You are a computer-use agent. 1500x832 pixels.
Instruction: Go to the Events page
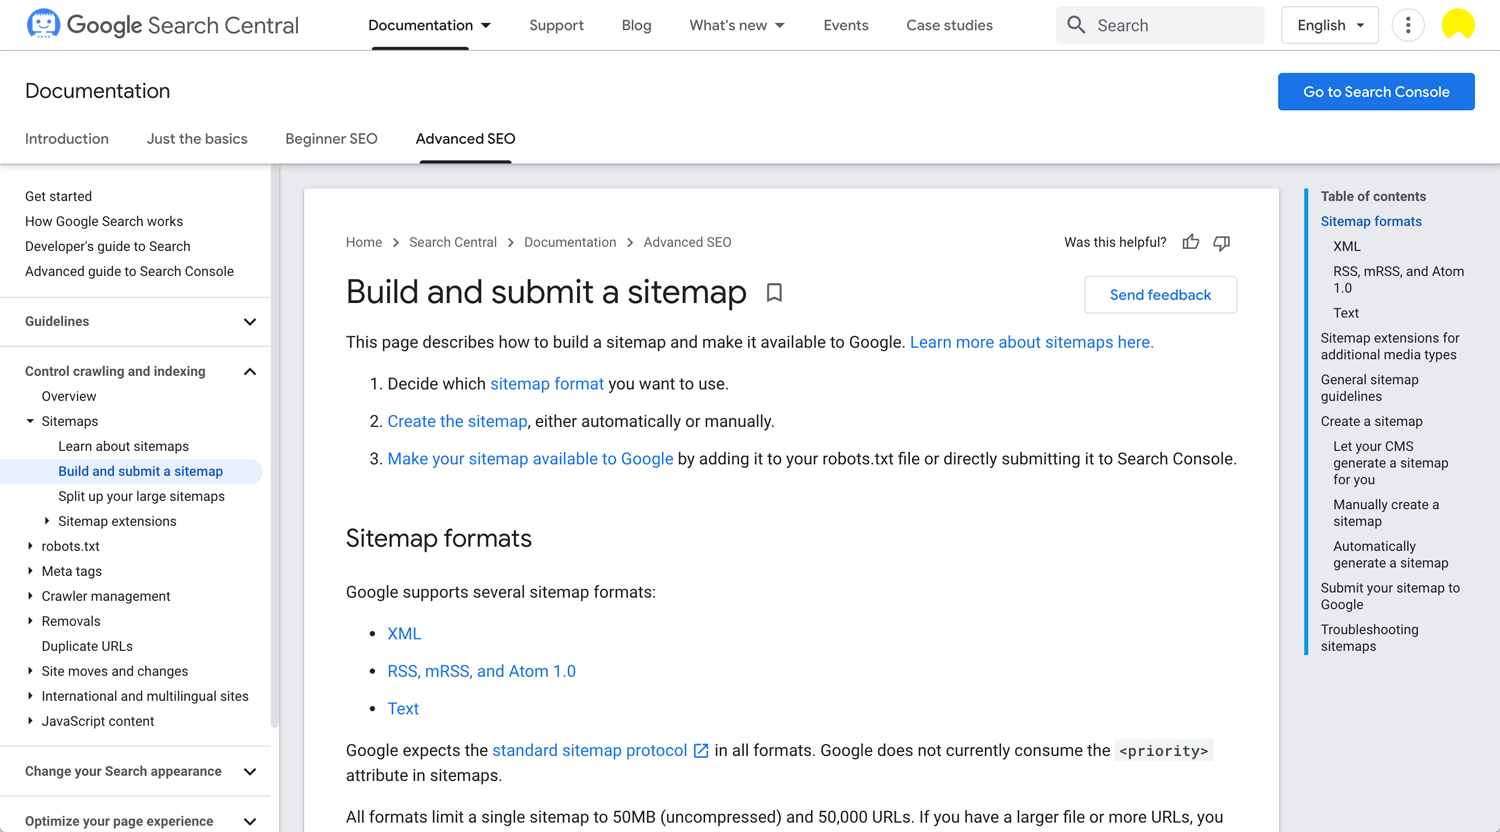coord(846,25)
